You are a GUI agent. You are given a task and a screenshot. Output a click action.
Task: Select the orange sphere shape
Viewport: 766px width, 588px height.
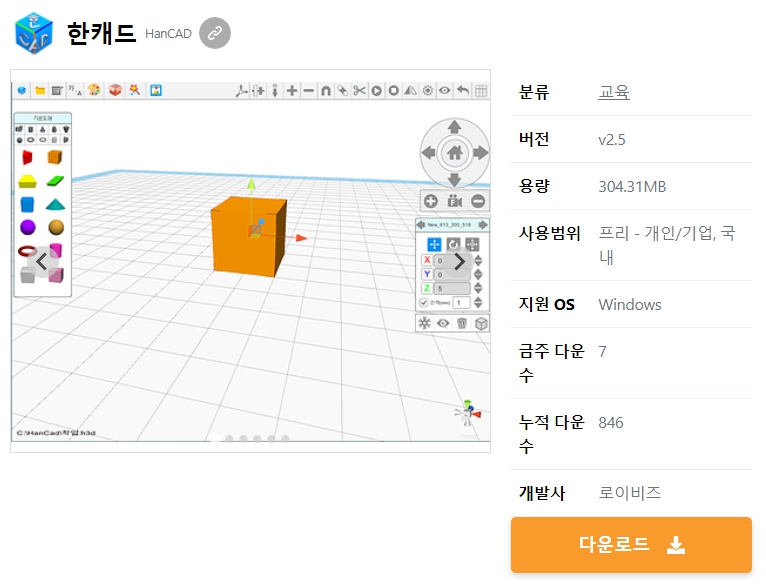tap(56, 227)
